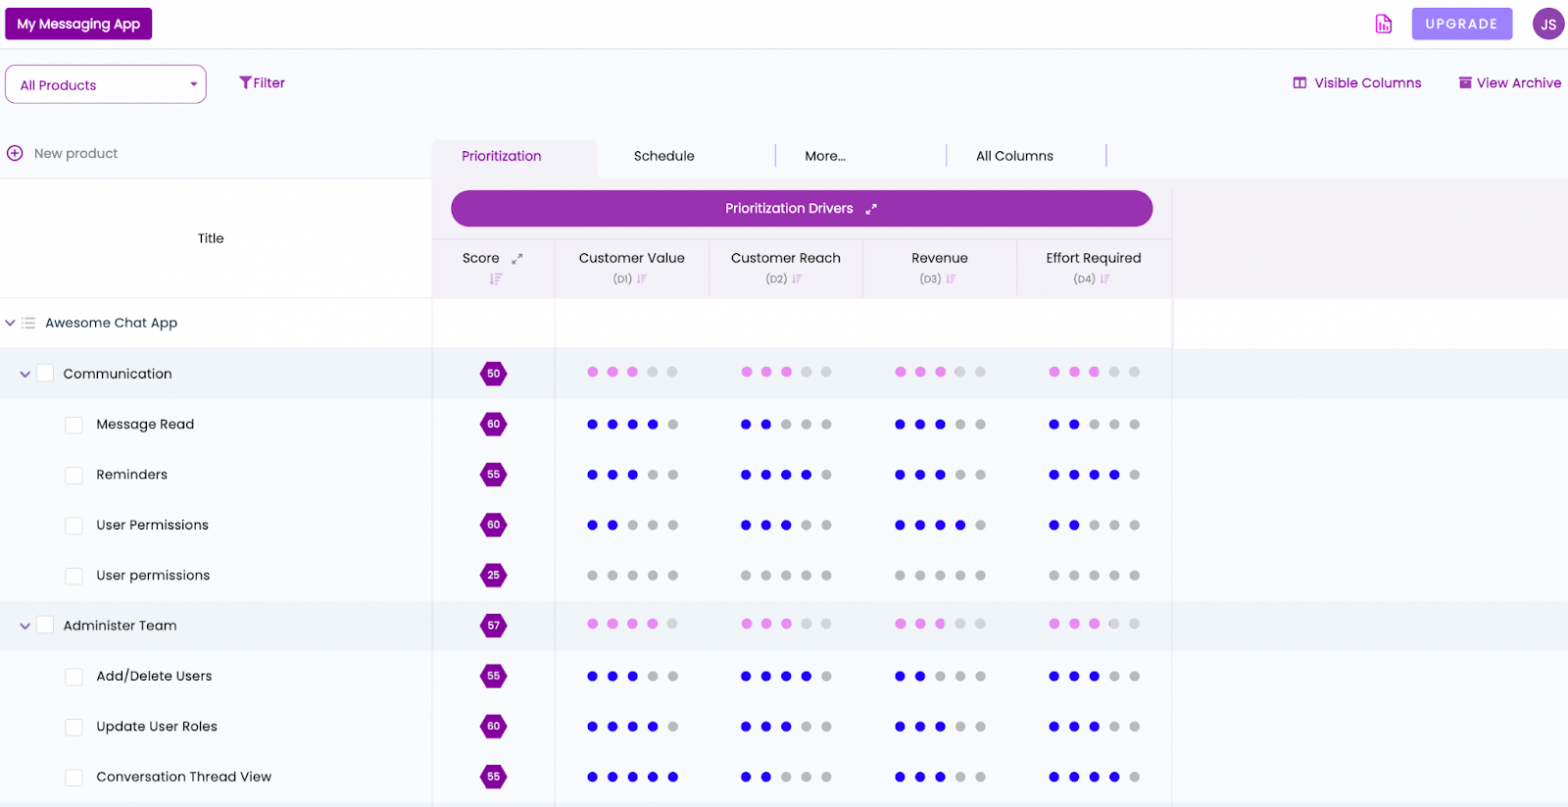1568x807 pixels.
Task: Expand the Prioritization Drivers header arrows icon
Action: pos(871,209)
